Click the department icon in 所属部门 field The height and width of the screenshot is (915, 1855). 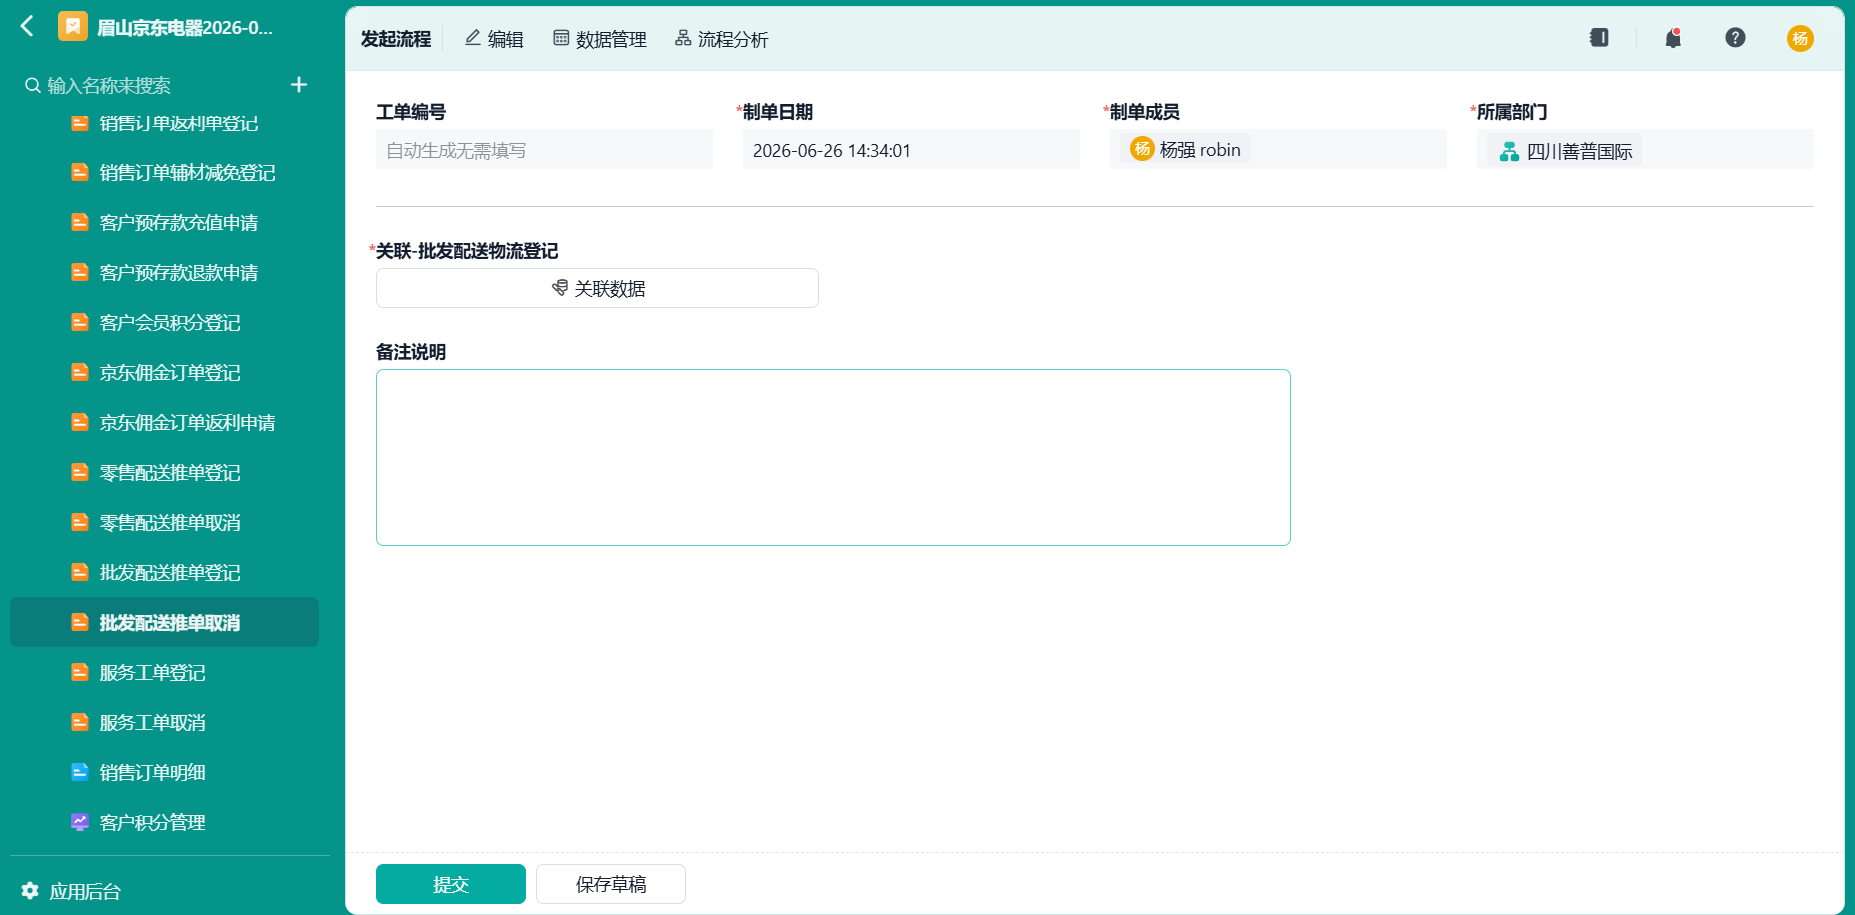pos(1509,152)
